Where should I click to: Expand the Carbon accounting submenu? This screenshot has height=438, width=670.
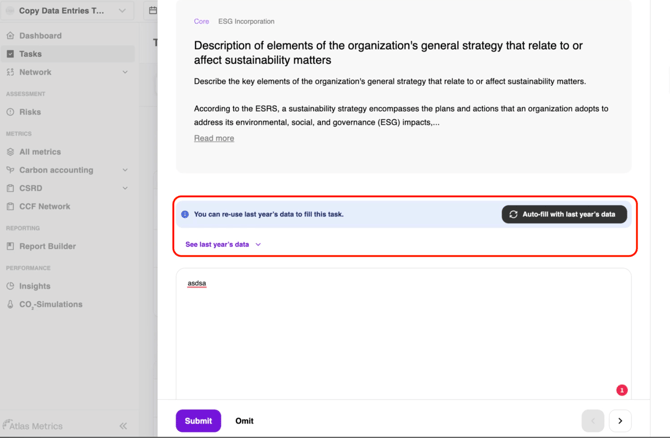tap(125, 170)
